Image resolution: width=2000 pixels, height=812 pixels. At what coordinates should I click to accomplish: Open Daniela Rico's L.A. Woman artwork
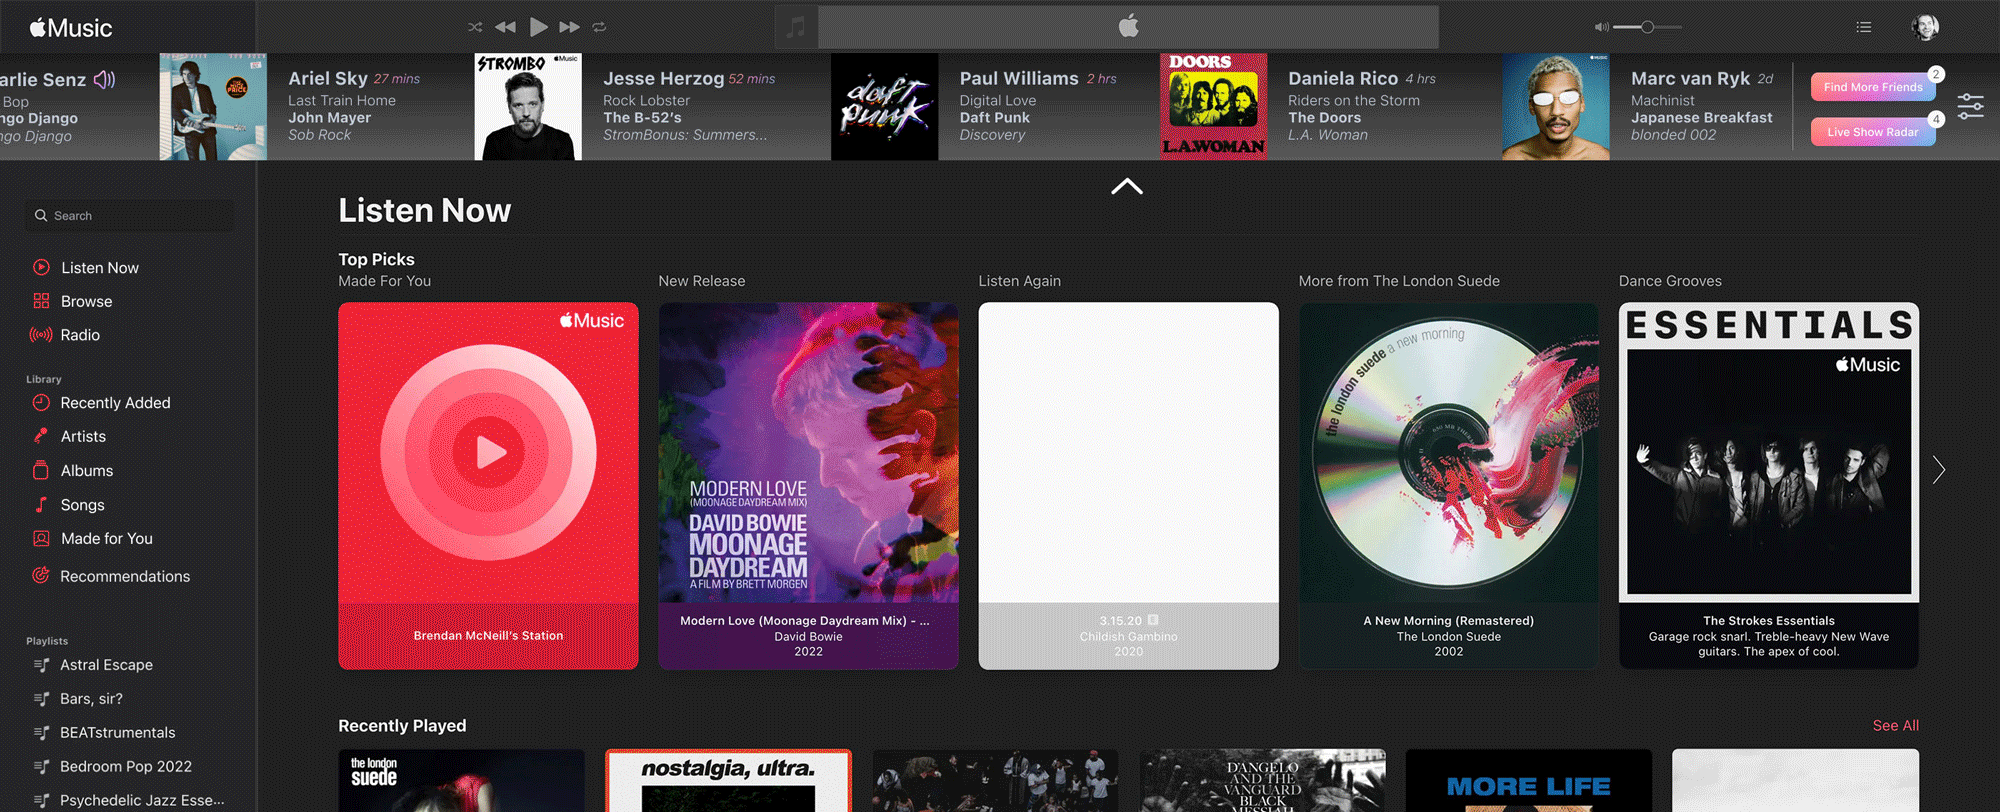click(x=1213, y=107)
